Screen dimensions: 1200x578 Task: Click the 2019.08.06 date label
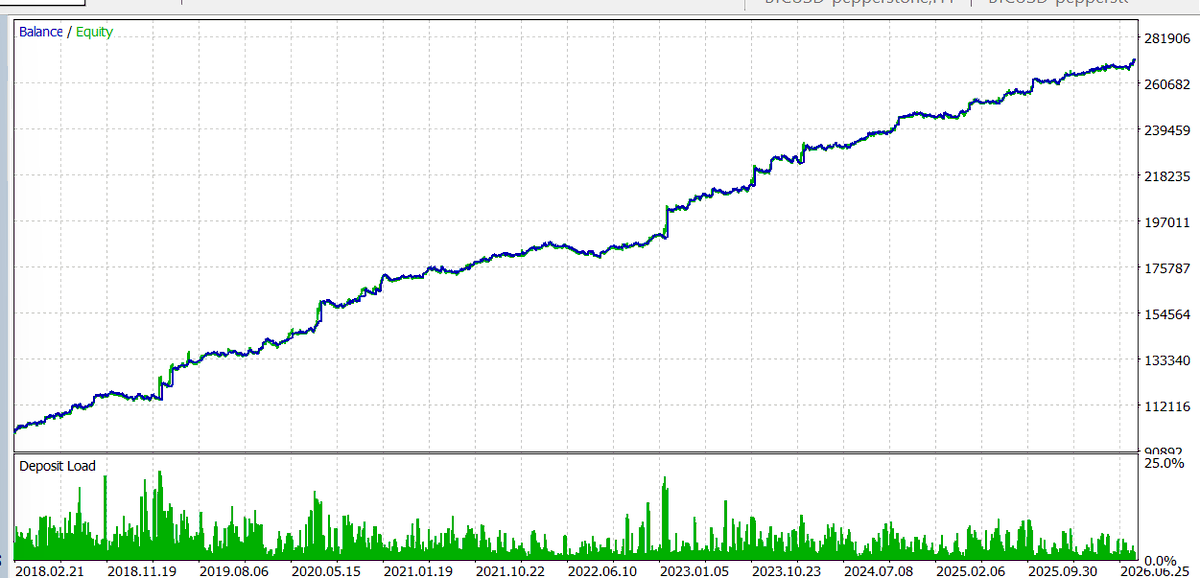tap(233, 570)
